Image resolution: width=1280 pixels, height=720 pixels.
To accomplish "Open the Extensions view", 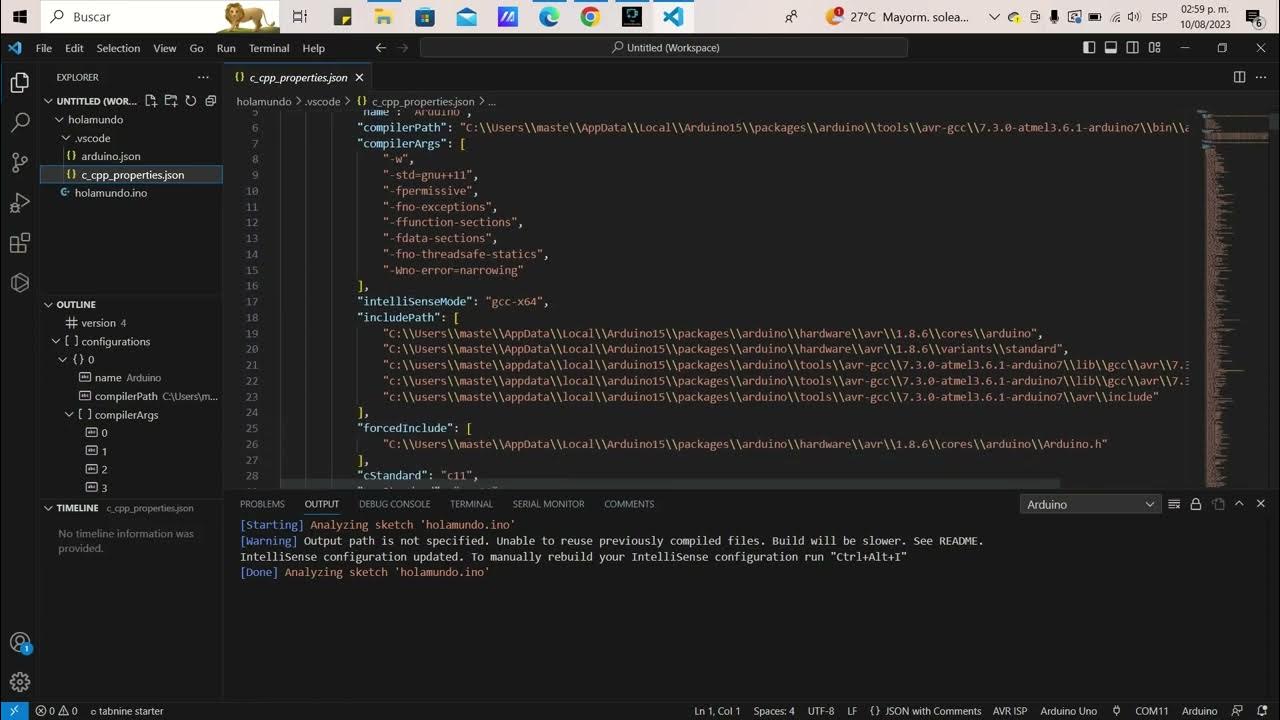I will [x=19, y=243].
